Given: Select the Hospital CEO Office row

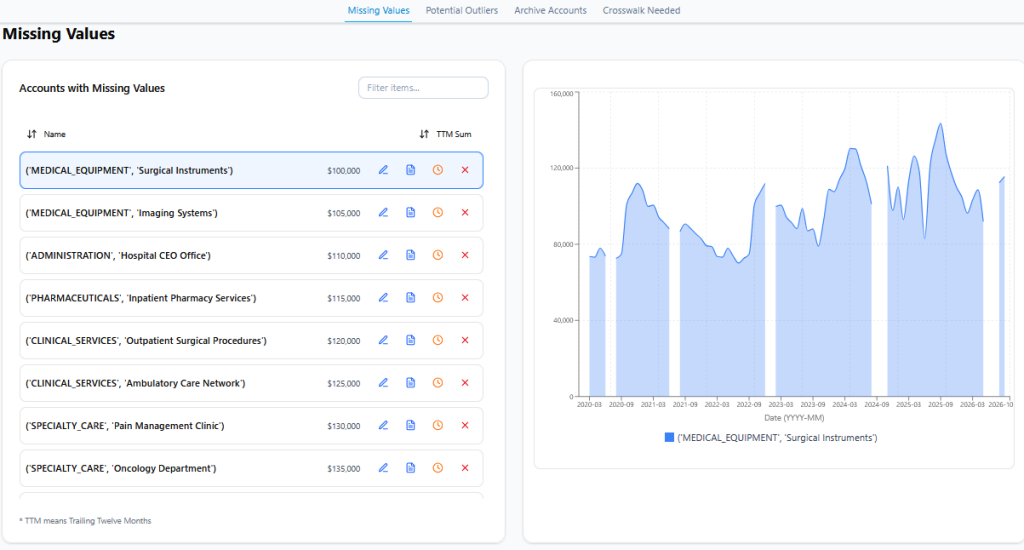Looking at the screenshot, I should pyautogui.click(x=251, y=255).
